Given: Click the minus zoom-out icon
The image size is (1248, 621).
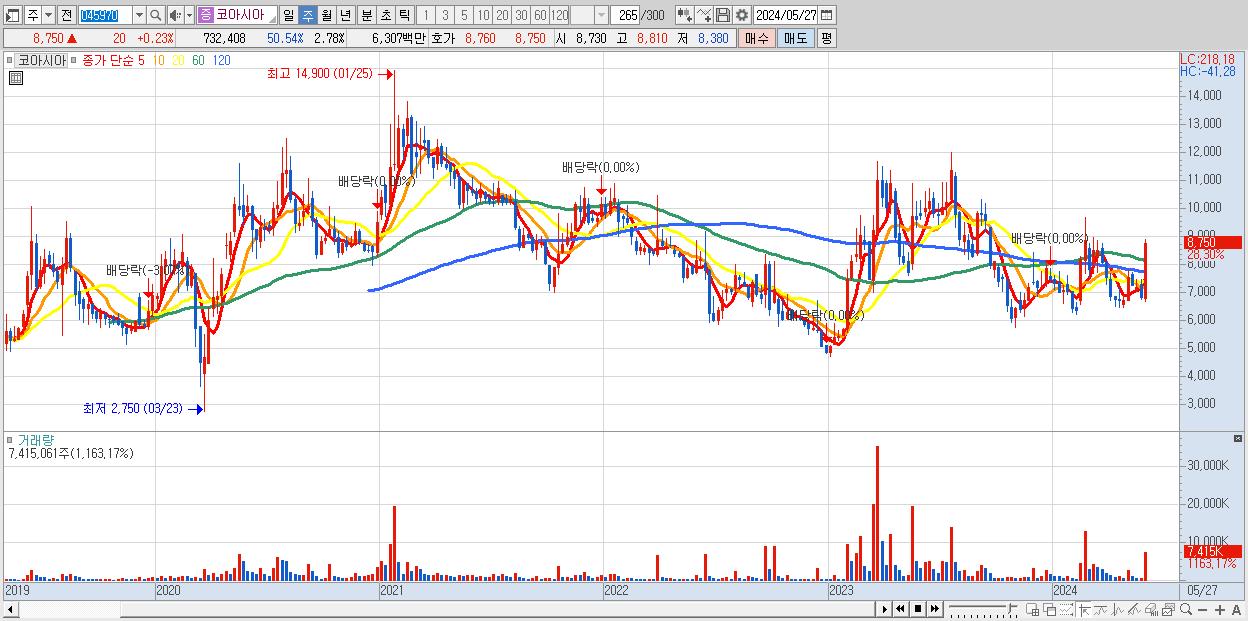Looking at the screenshot, I should tap(1202, 609).
